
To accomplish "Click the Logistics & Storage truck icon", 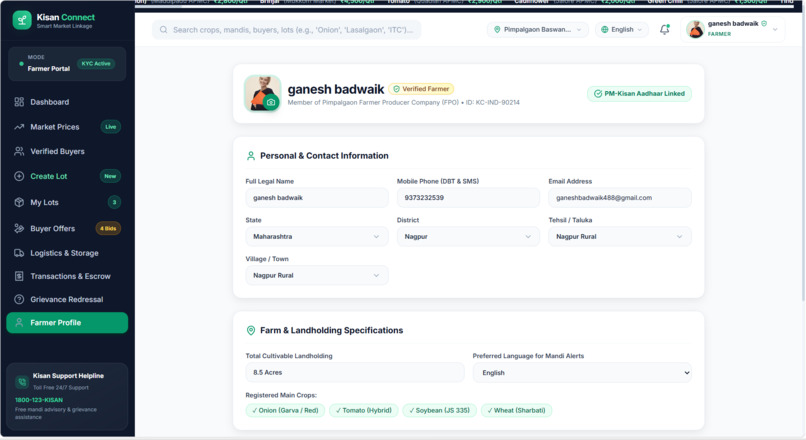I will pyautogui.click(x=19, y=253).
